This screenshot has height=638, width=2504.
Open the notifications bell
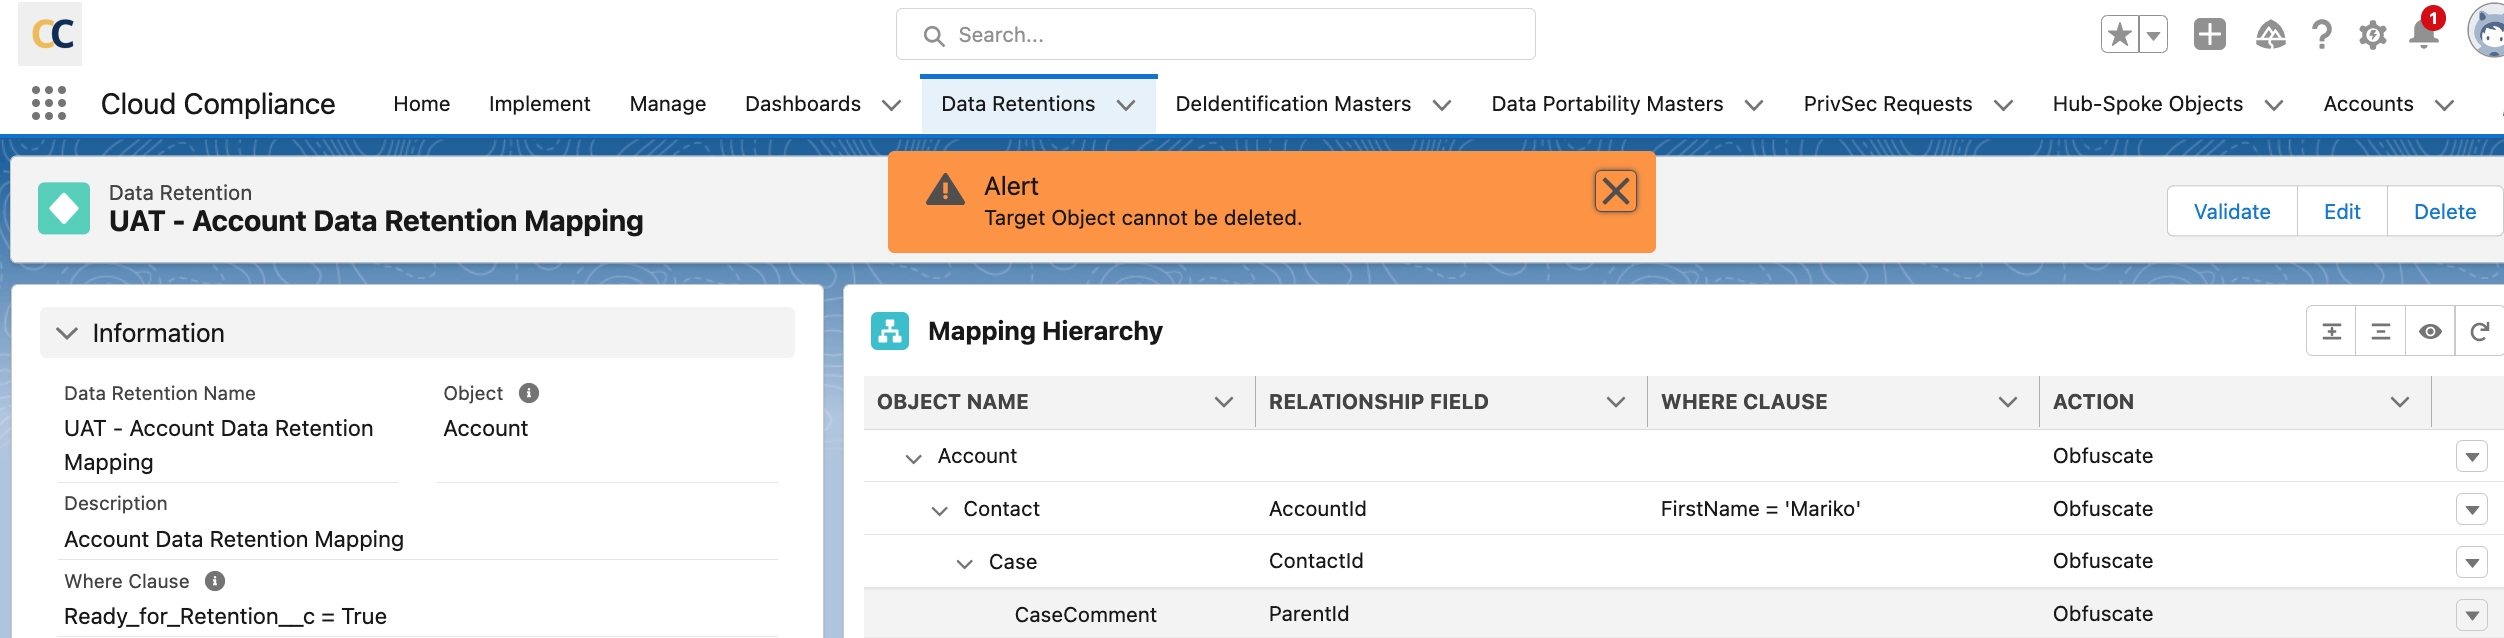point(2423,35)
